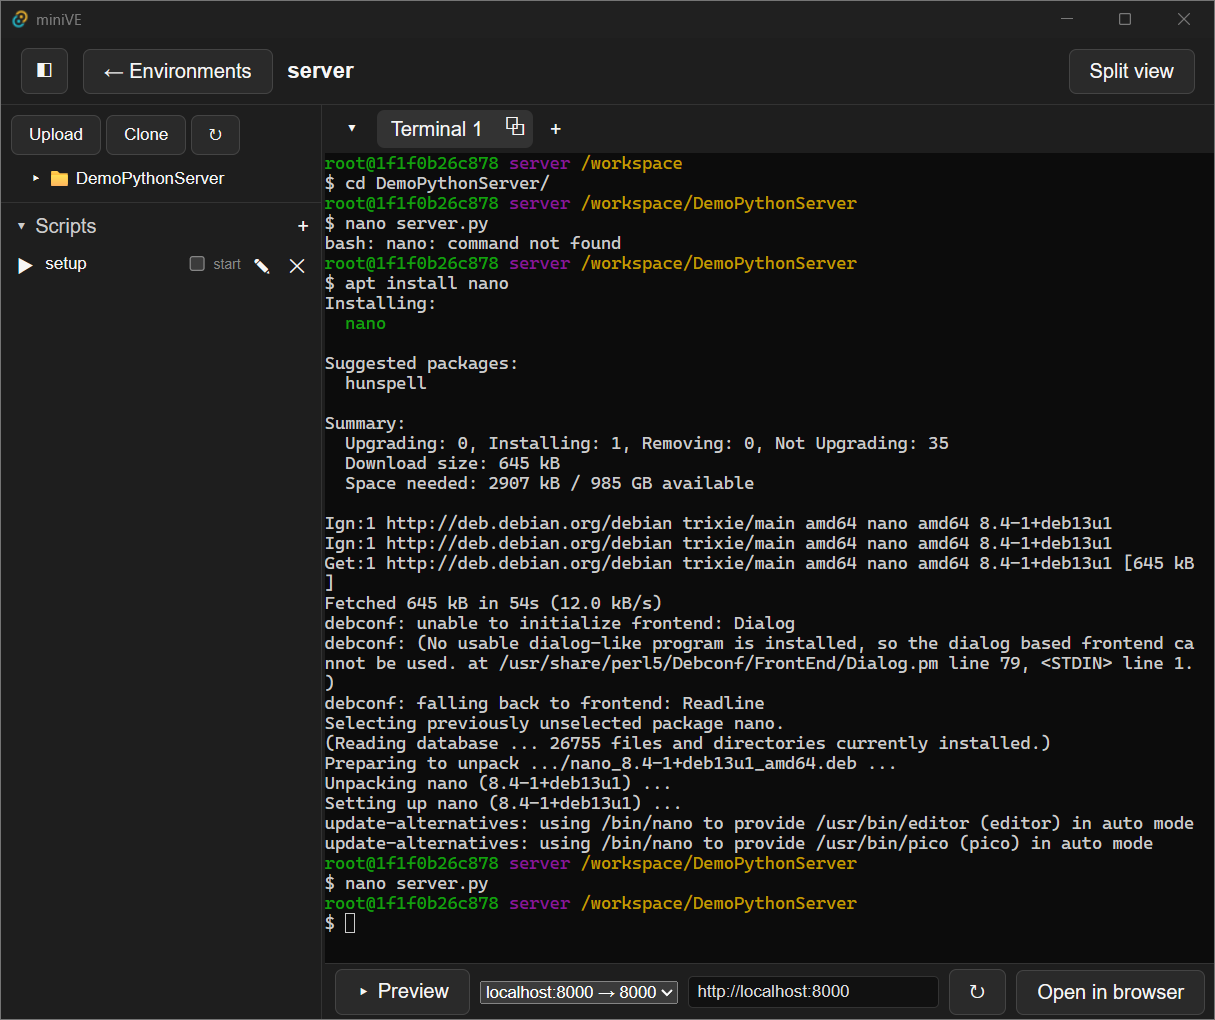
Task: Click 'bash: nano: command not found' line
Action: [473, 243]
